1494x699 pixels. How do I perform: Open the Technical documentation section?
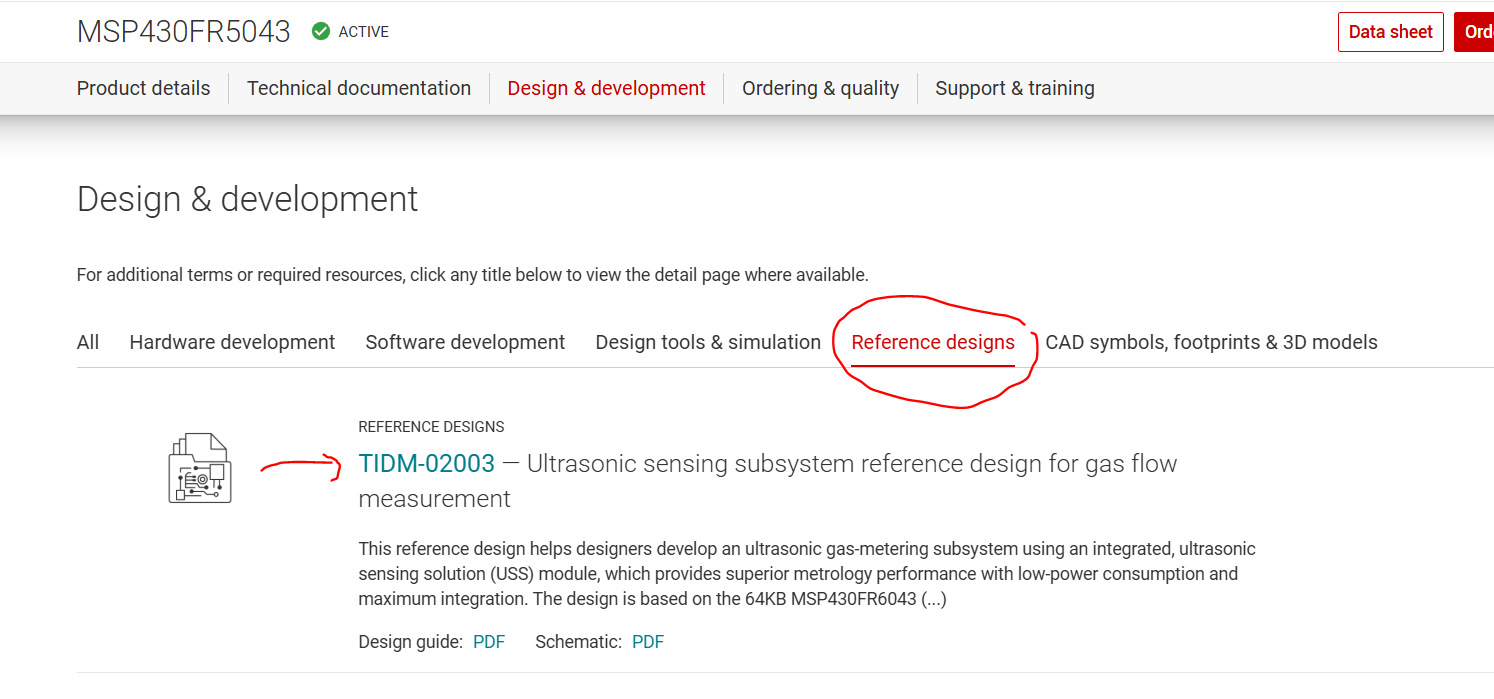(359, 88)
